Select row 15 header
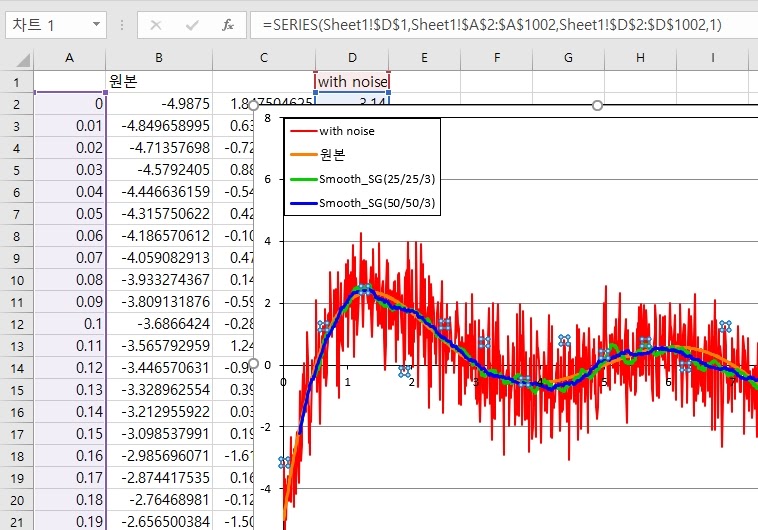The height and width of the screenshot is (530, 758). [x=16, y=390]
